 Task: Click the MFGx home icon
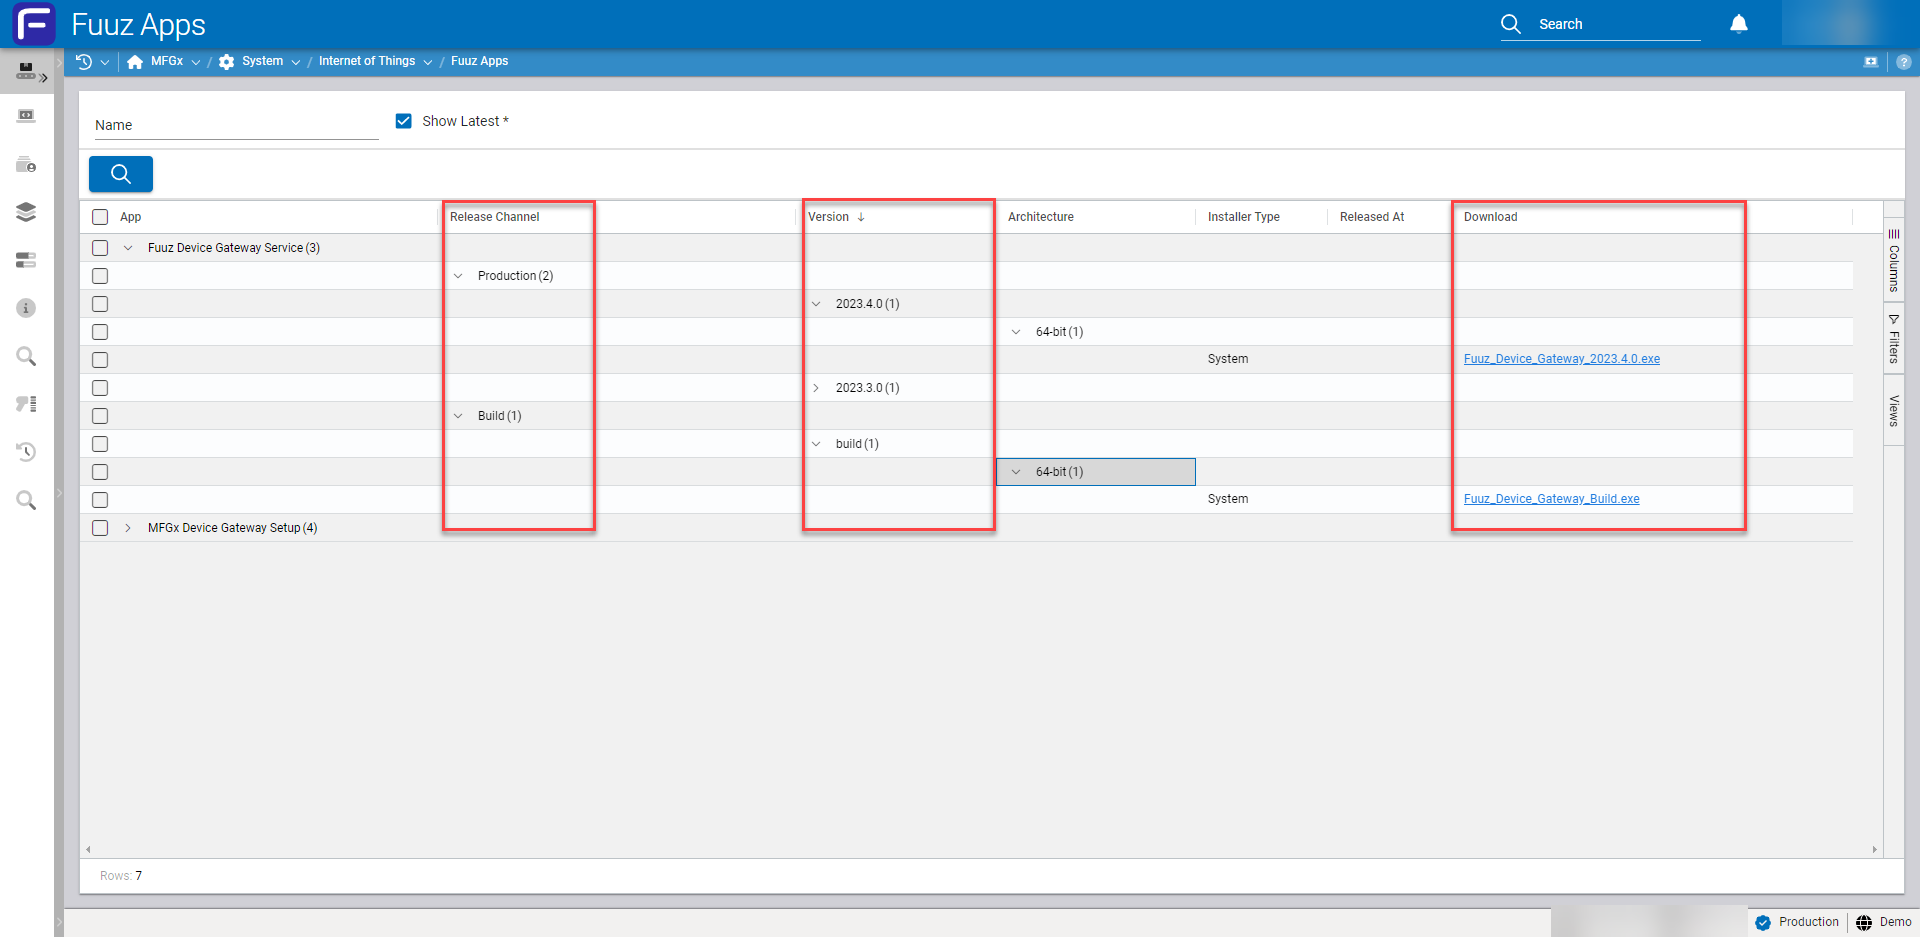click(x=135, y=62)
